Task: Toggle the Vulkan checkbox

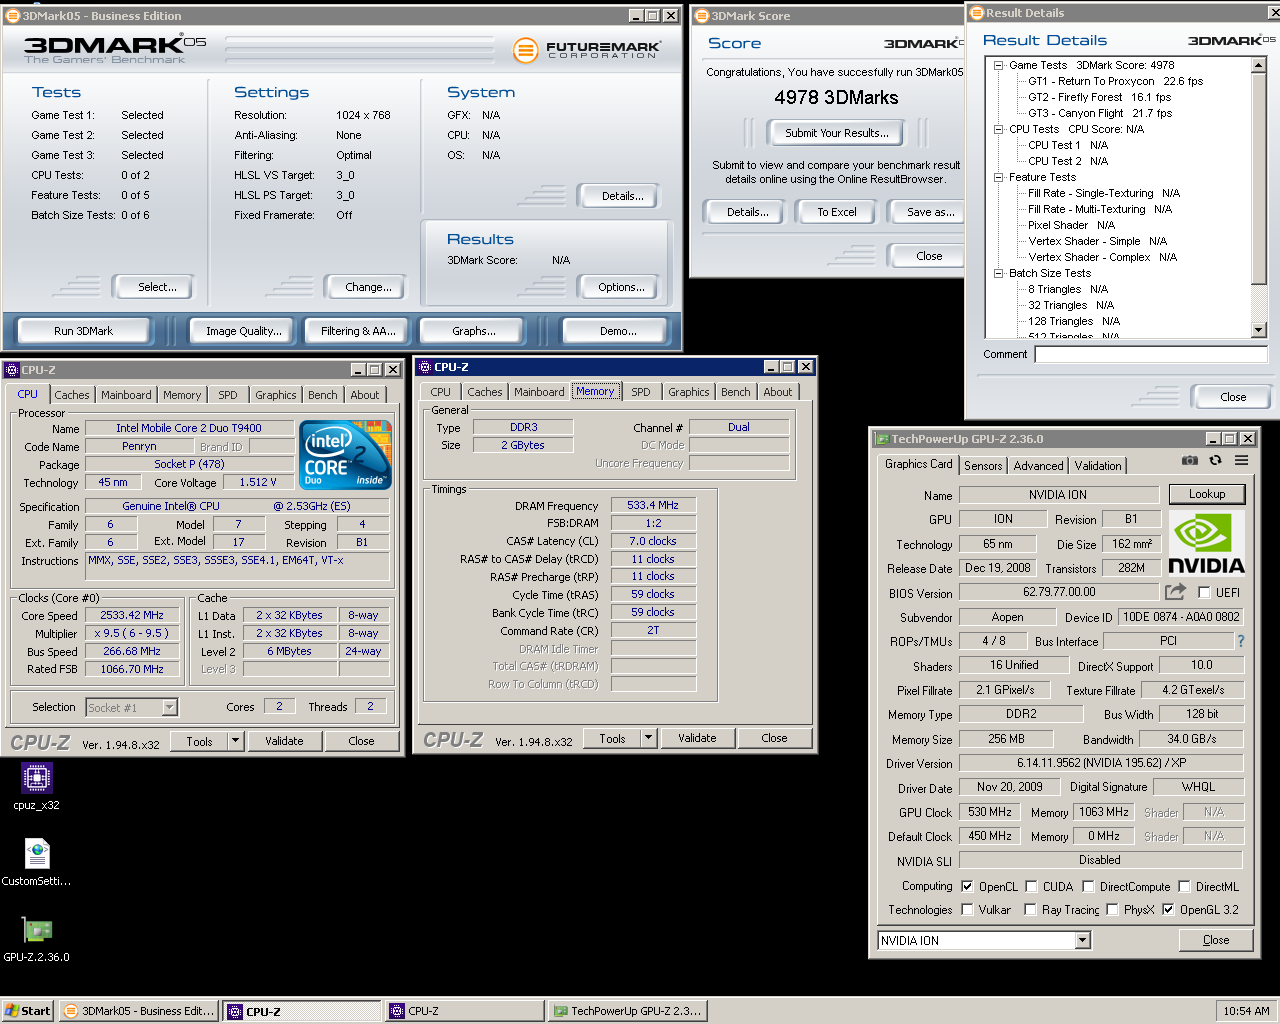Action: pos(967,909)
